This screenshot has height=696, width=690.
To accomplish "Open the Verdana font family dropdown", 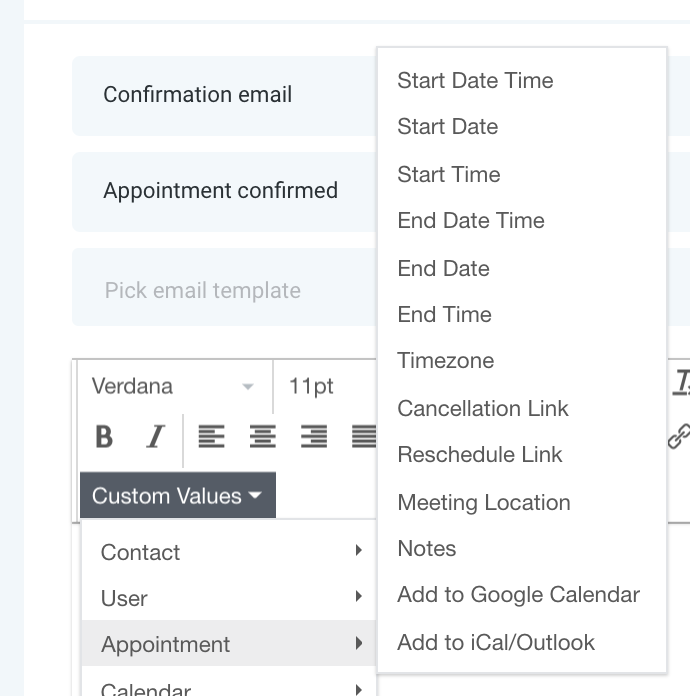I will [173, 386].
